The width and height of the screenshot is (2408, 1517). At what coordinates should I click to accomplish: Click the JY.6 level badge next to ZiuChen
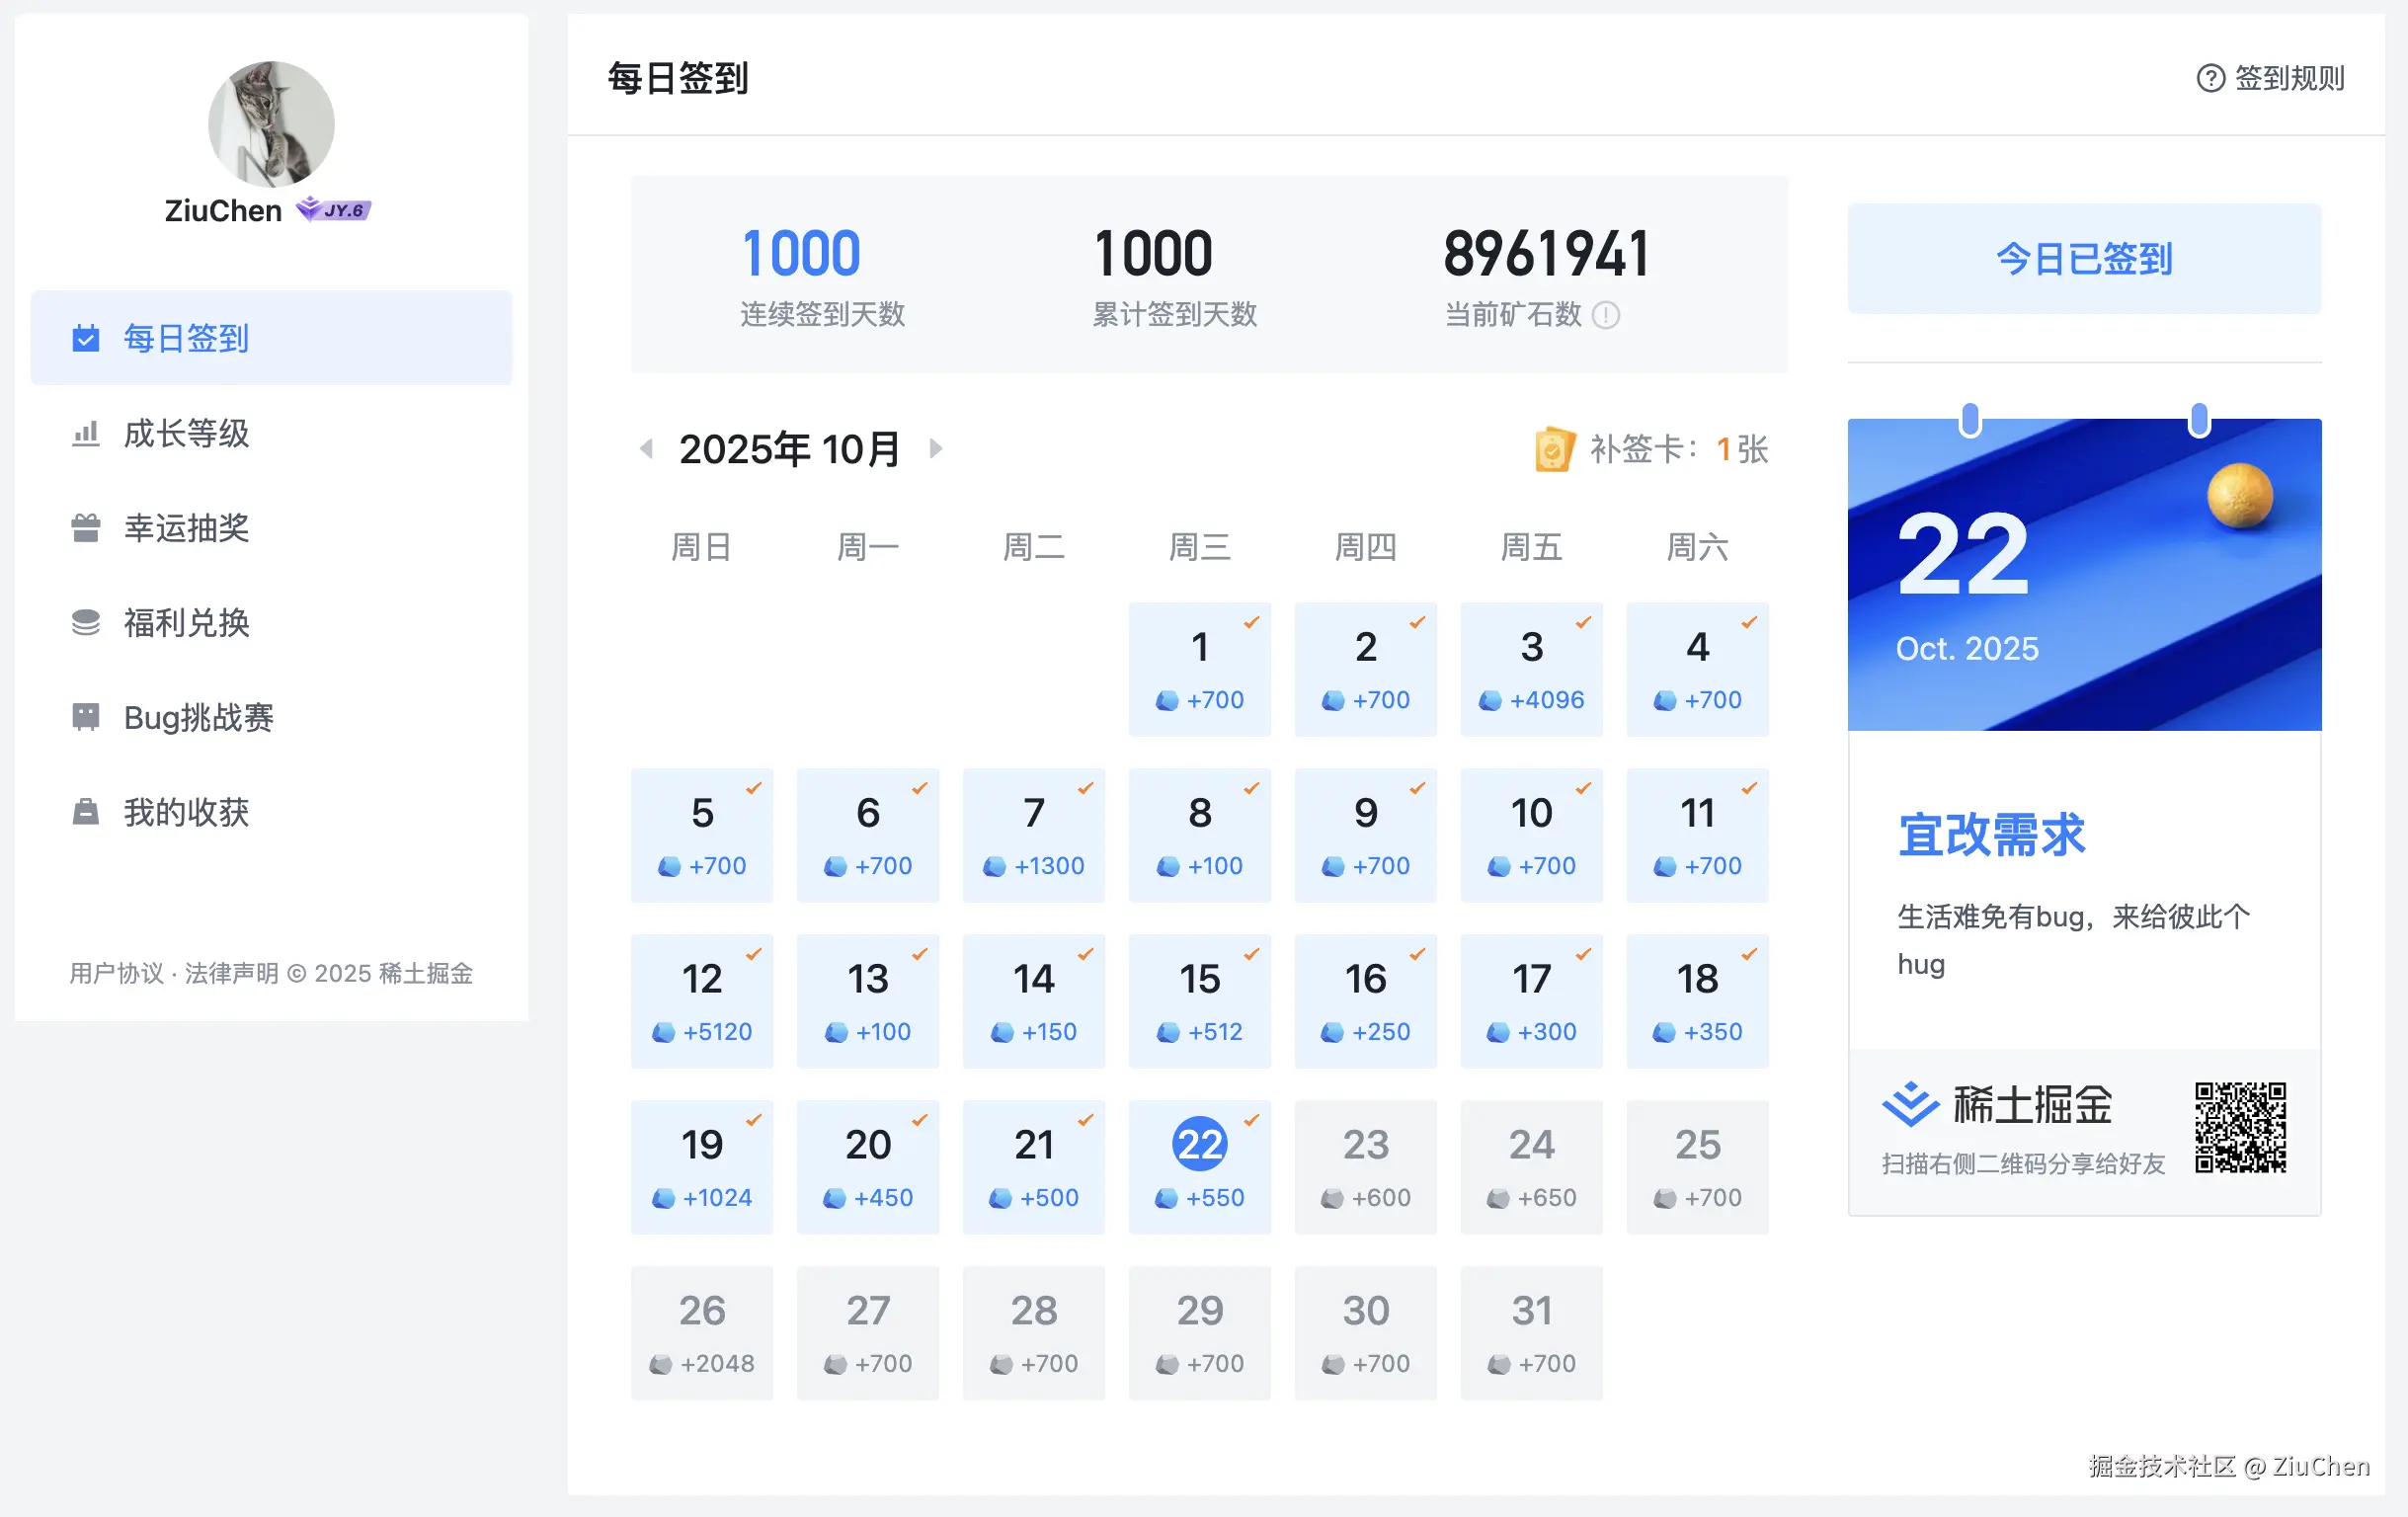point(333,210)
